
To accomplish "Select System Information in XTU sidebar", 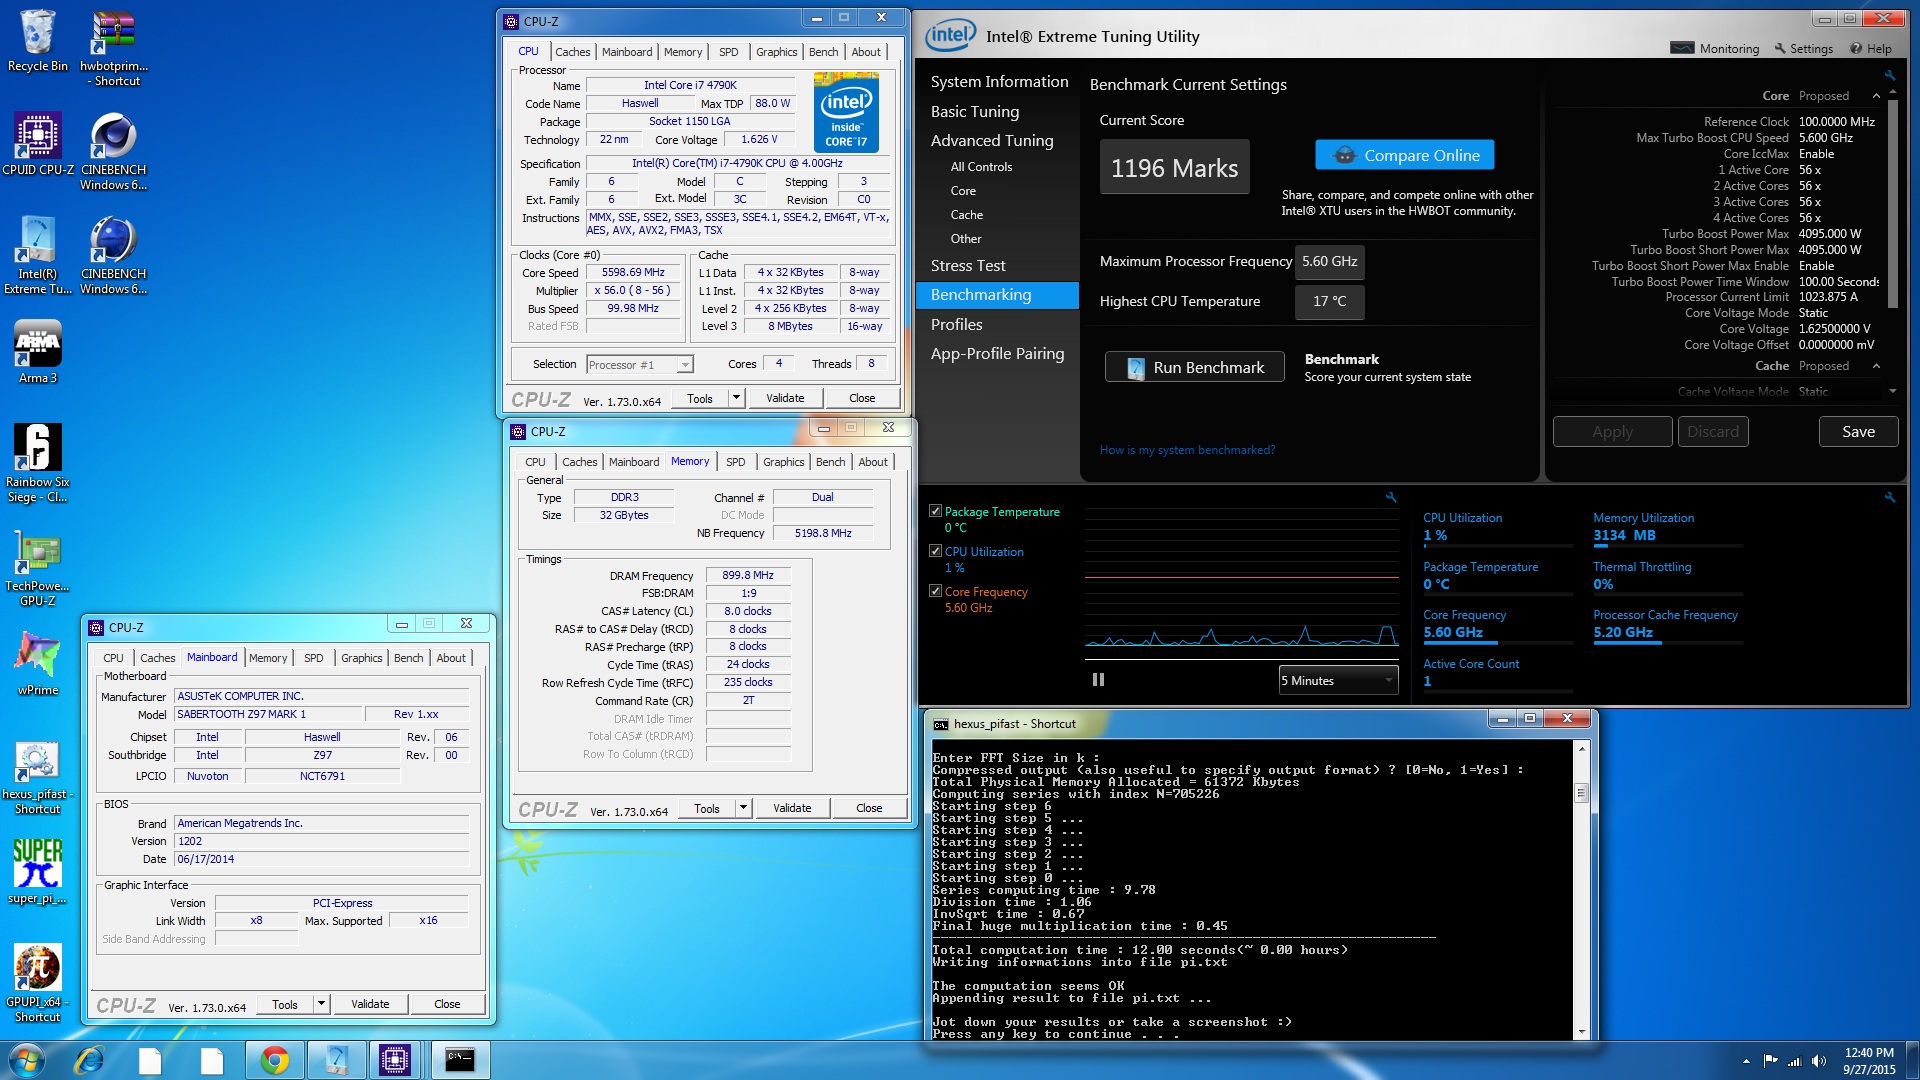I will [x=999, y=82].
